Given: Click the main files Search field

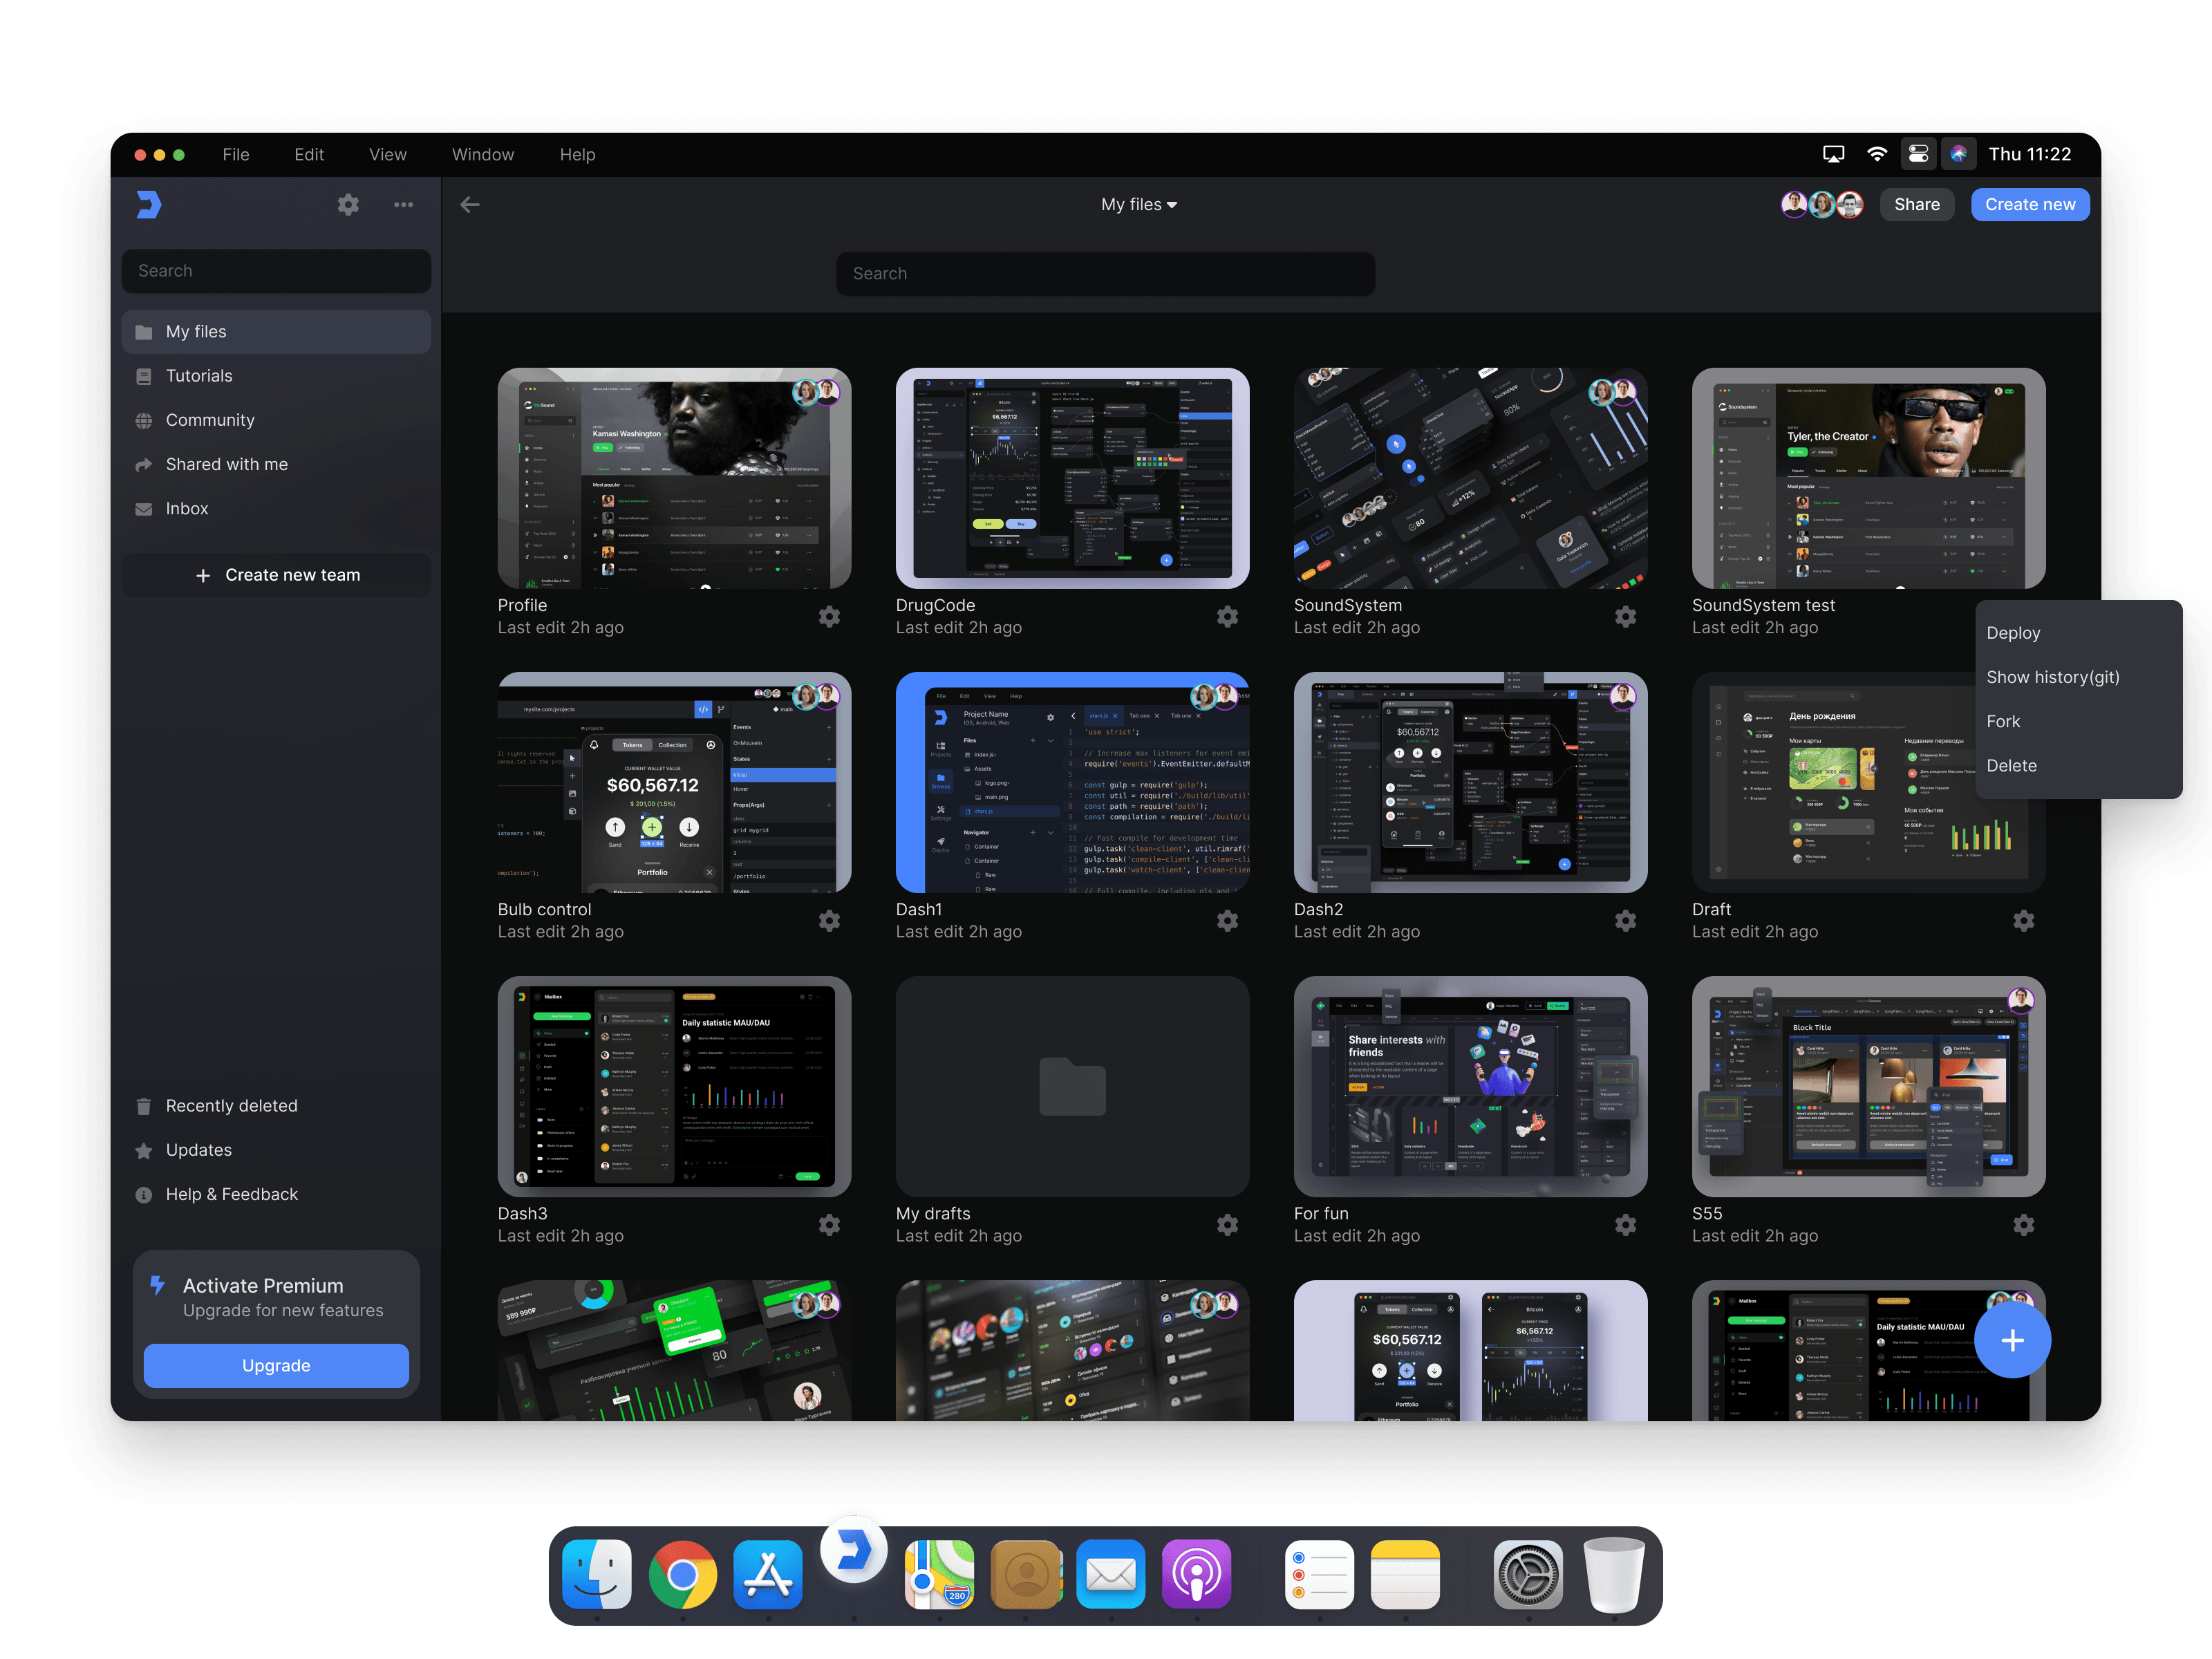Looking at the screenshot, I should click(1105, 274).
